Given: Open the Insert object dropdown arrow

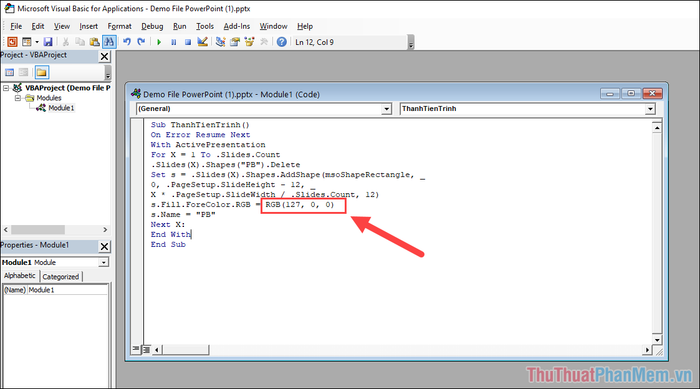Looking at the screenshot, I should coord(37,42).
